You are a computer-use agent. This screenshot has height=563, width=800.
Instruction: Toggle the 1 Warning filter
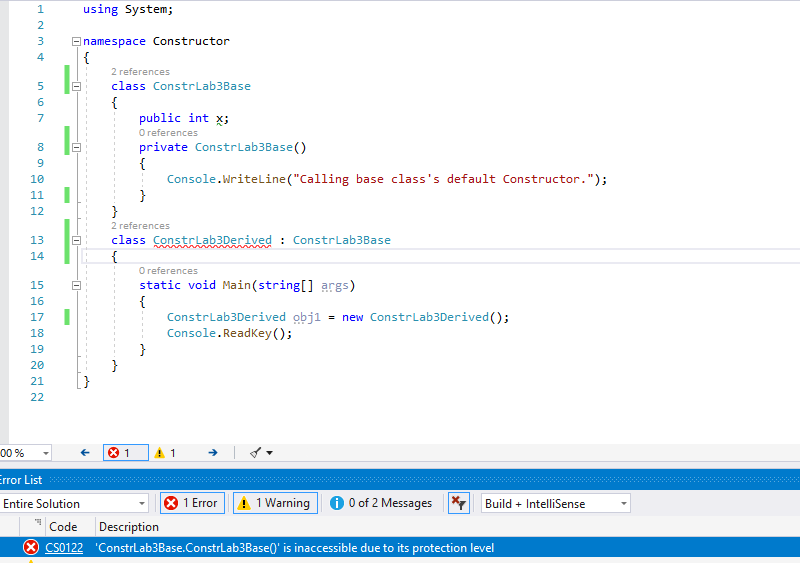click(276, 503)
